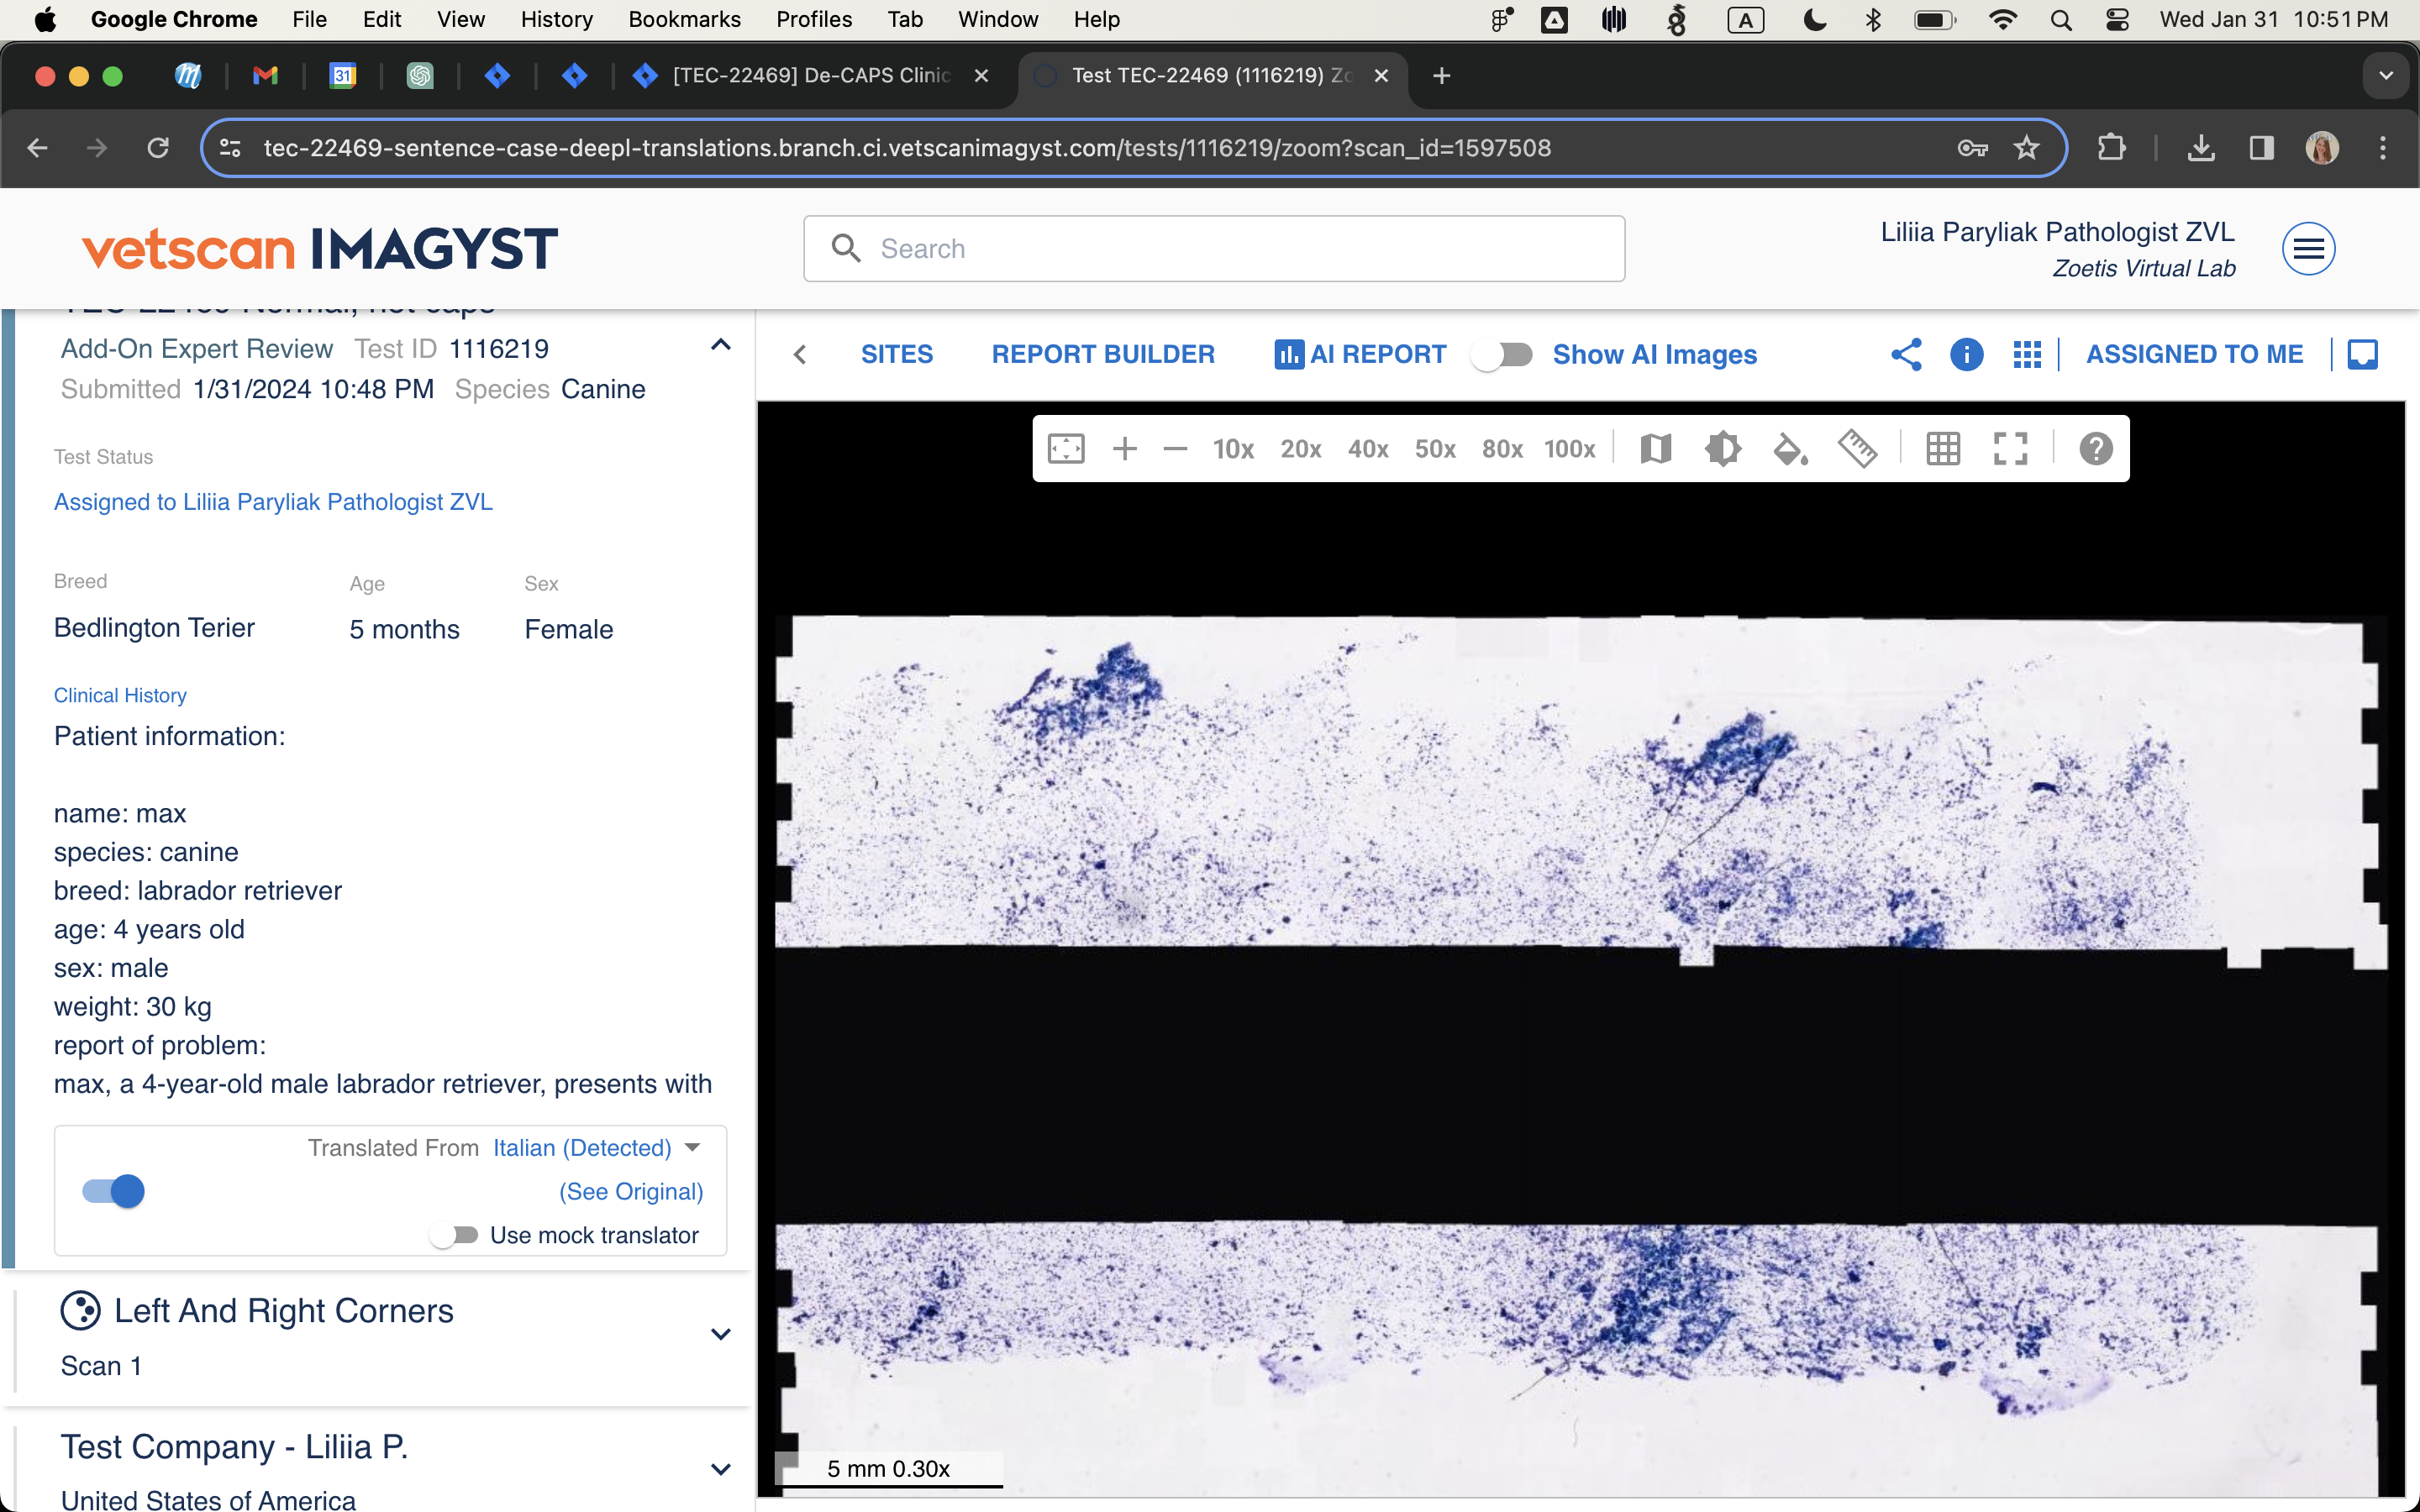Open the Gmail pinned tab
Screen dimensions: 2420x1512
pos(265,75)
